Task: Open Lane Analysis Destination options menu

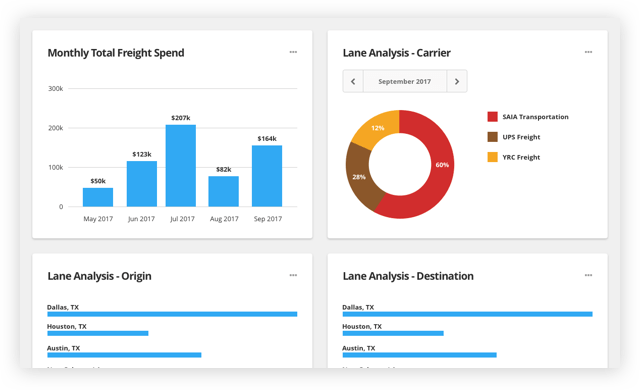Action: (x=588, y=275)
